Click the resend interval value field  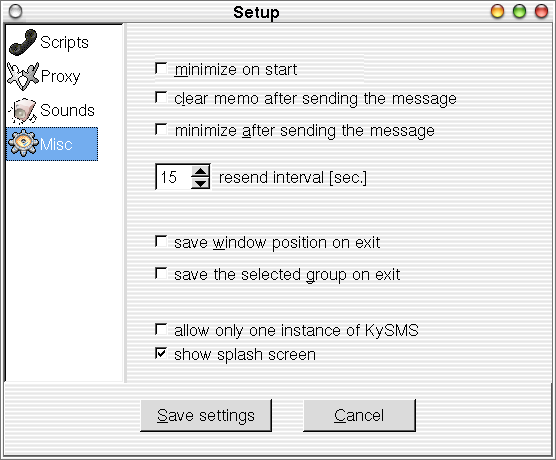pos(174,177)
